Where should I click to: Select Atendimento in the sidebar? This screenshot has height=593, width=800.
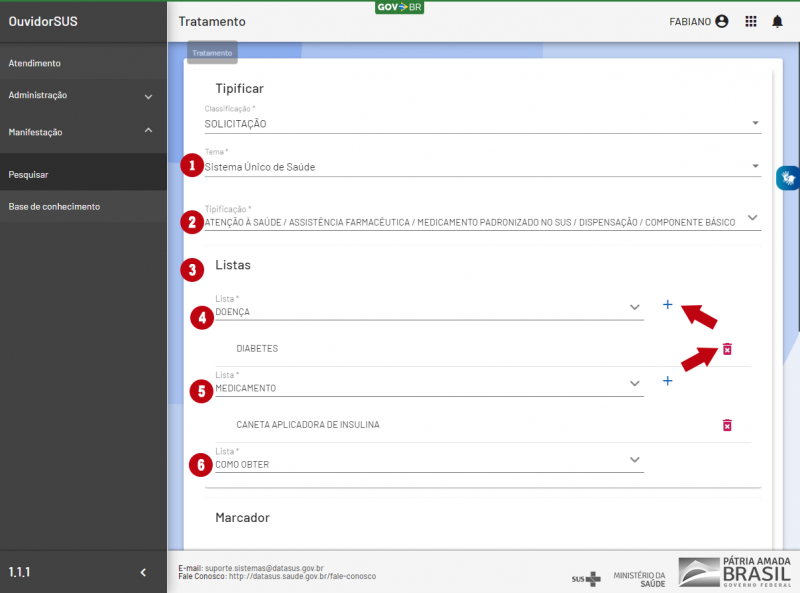coord(35,63)
